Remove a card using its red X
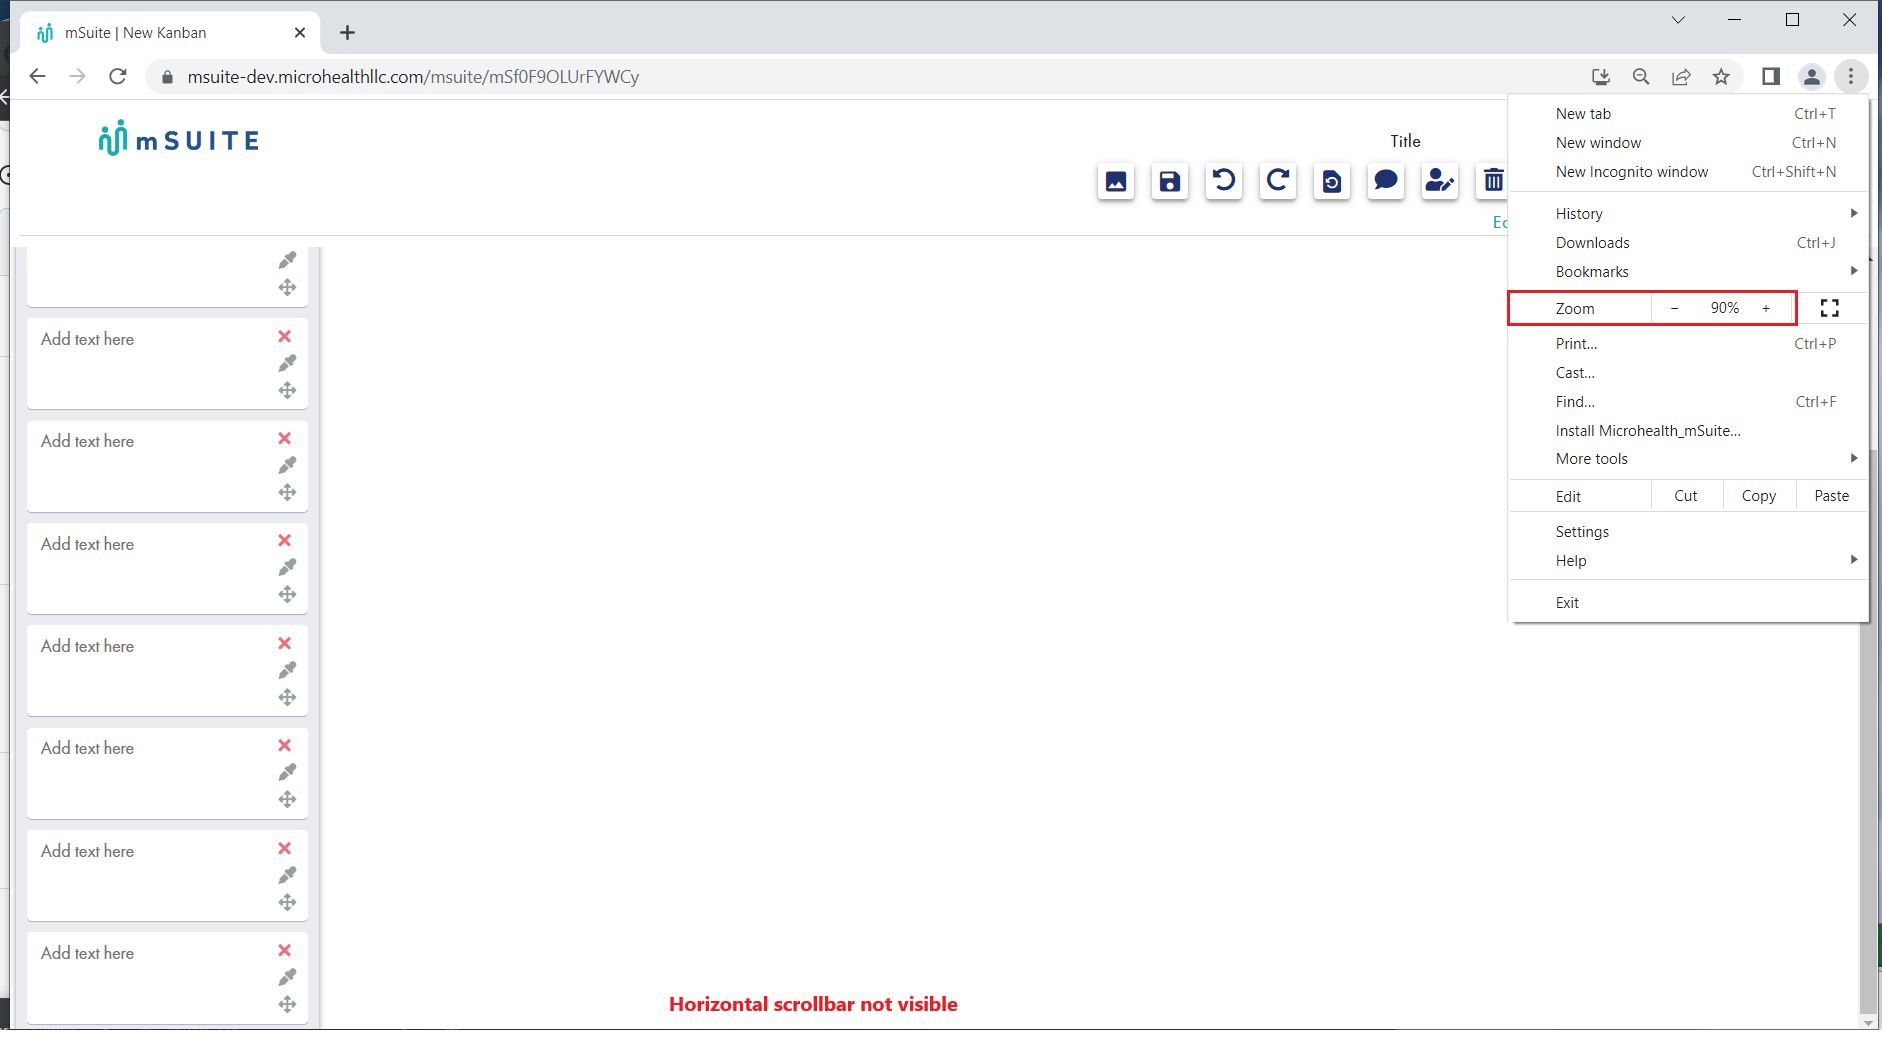 pyautogui.click(x=285, y=337)
